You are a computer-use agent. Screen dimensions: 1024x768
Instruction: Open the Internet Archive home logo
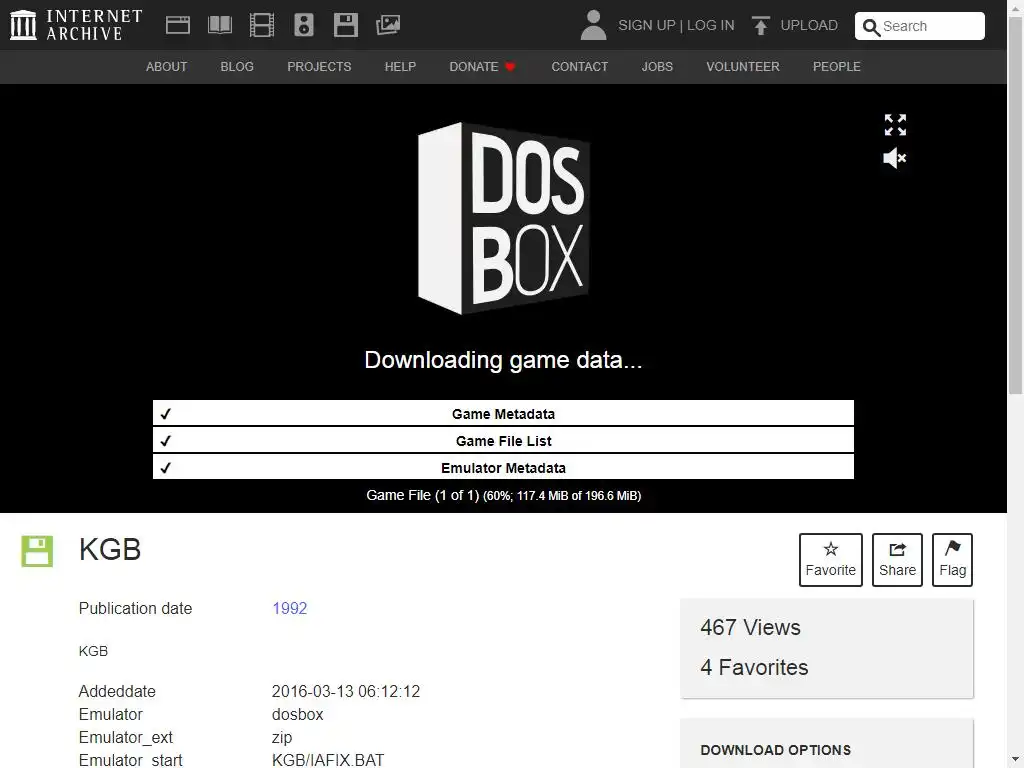point(76,25)
